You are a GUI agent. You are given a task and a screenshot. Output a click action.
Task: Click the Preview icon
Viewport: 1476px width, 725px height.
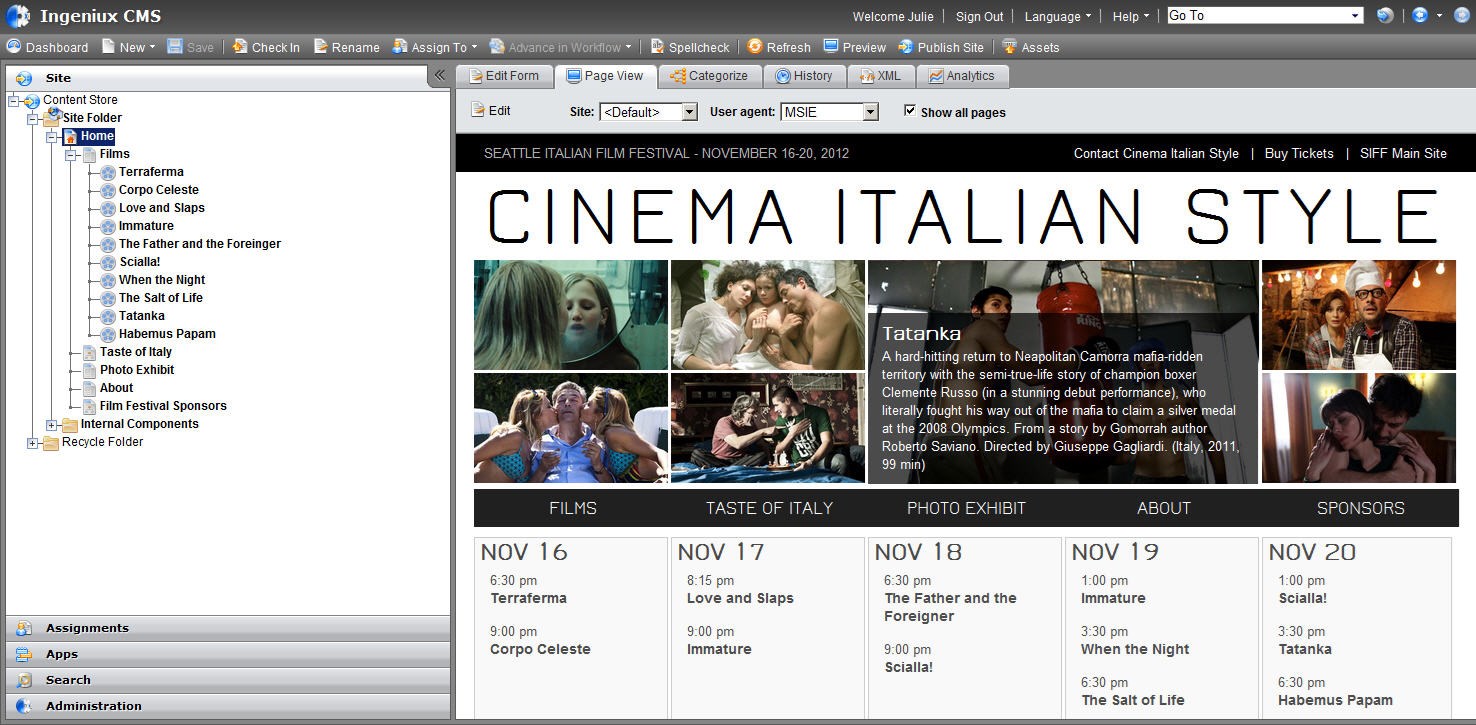coord(831,46)
